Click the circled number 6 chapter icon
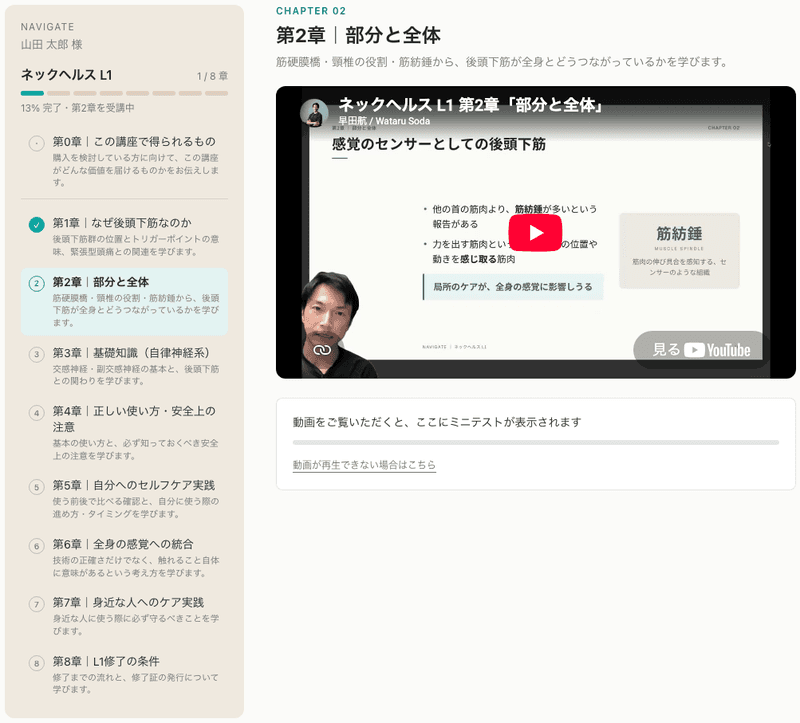 (36, 546)
